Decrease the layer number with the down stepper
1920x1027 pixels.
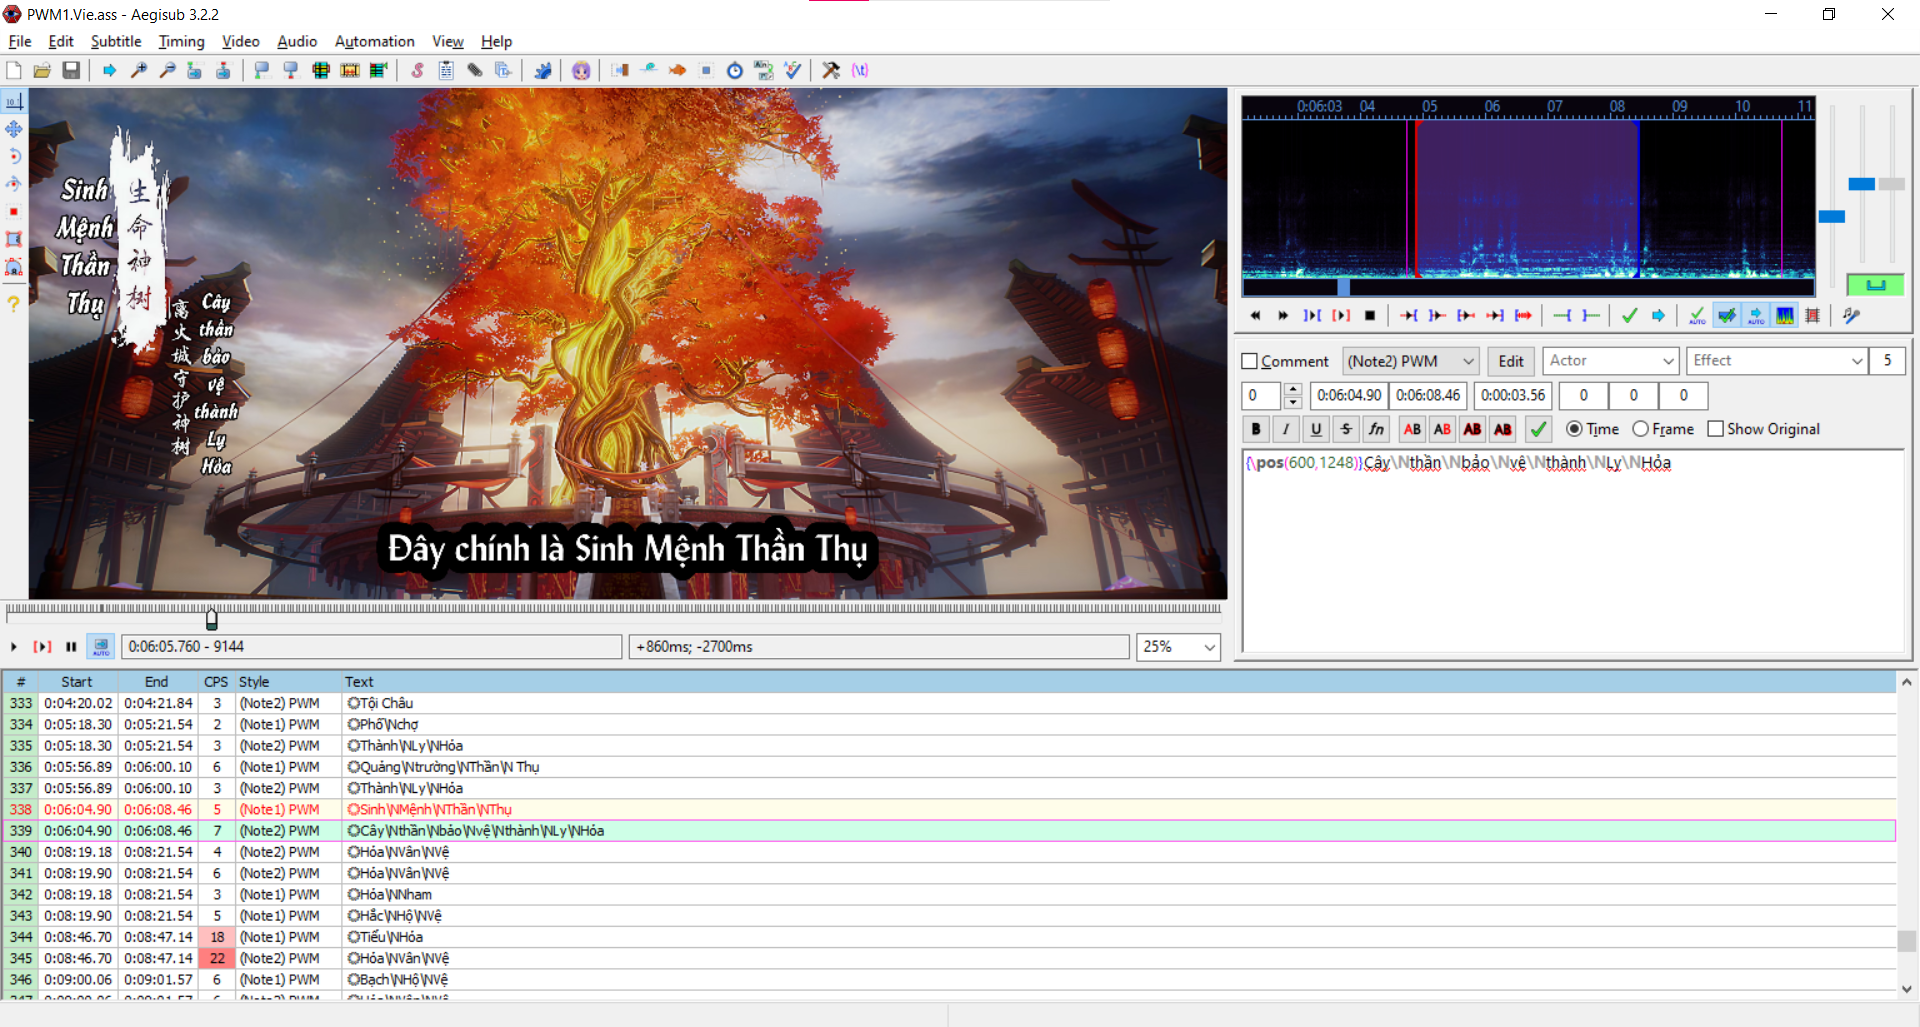click(1292, 402)
